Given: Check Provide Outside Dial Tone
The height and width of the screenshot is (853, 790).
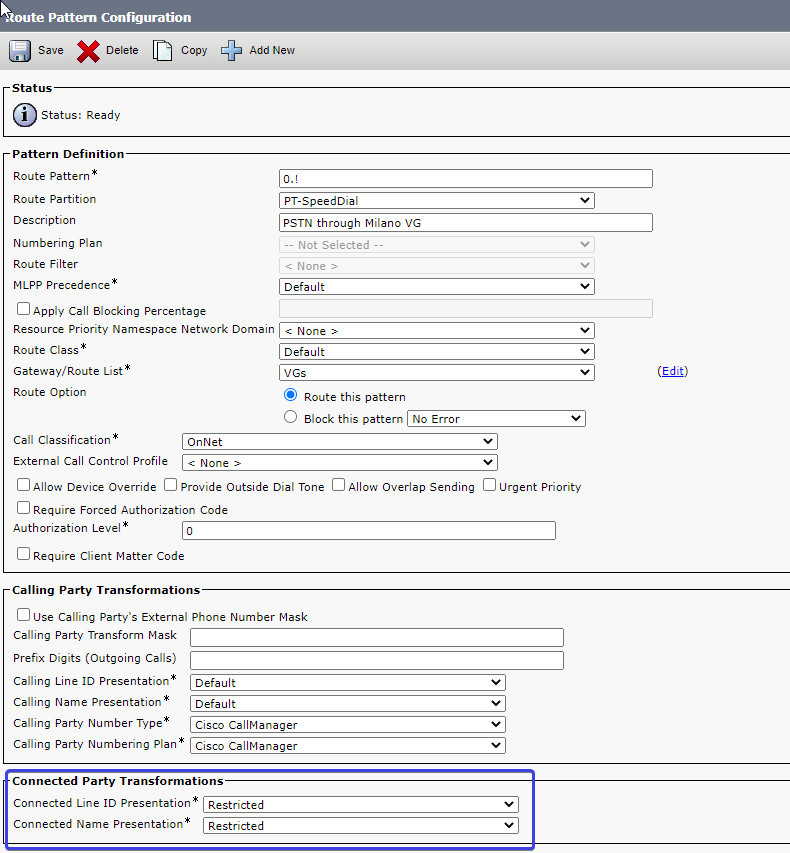Looking at the screenshot, I should [x=171, y=486].
